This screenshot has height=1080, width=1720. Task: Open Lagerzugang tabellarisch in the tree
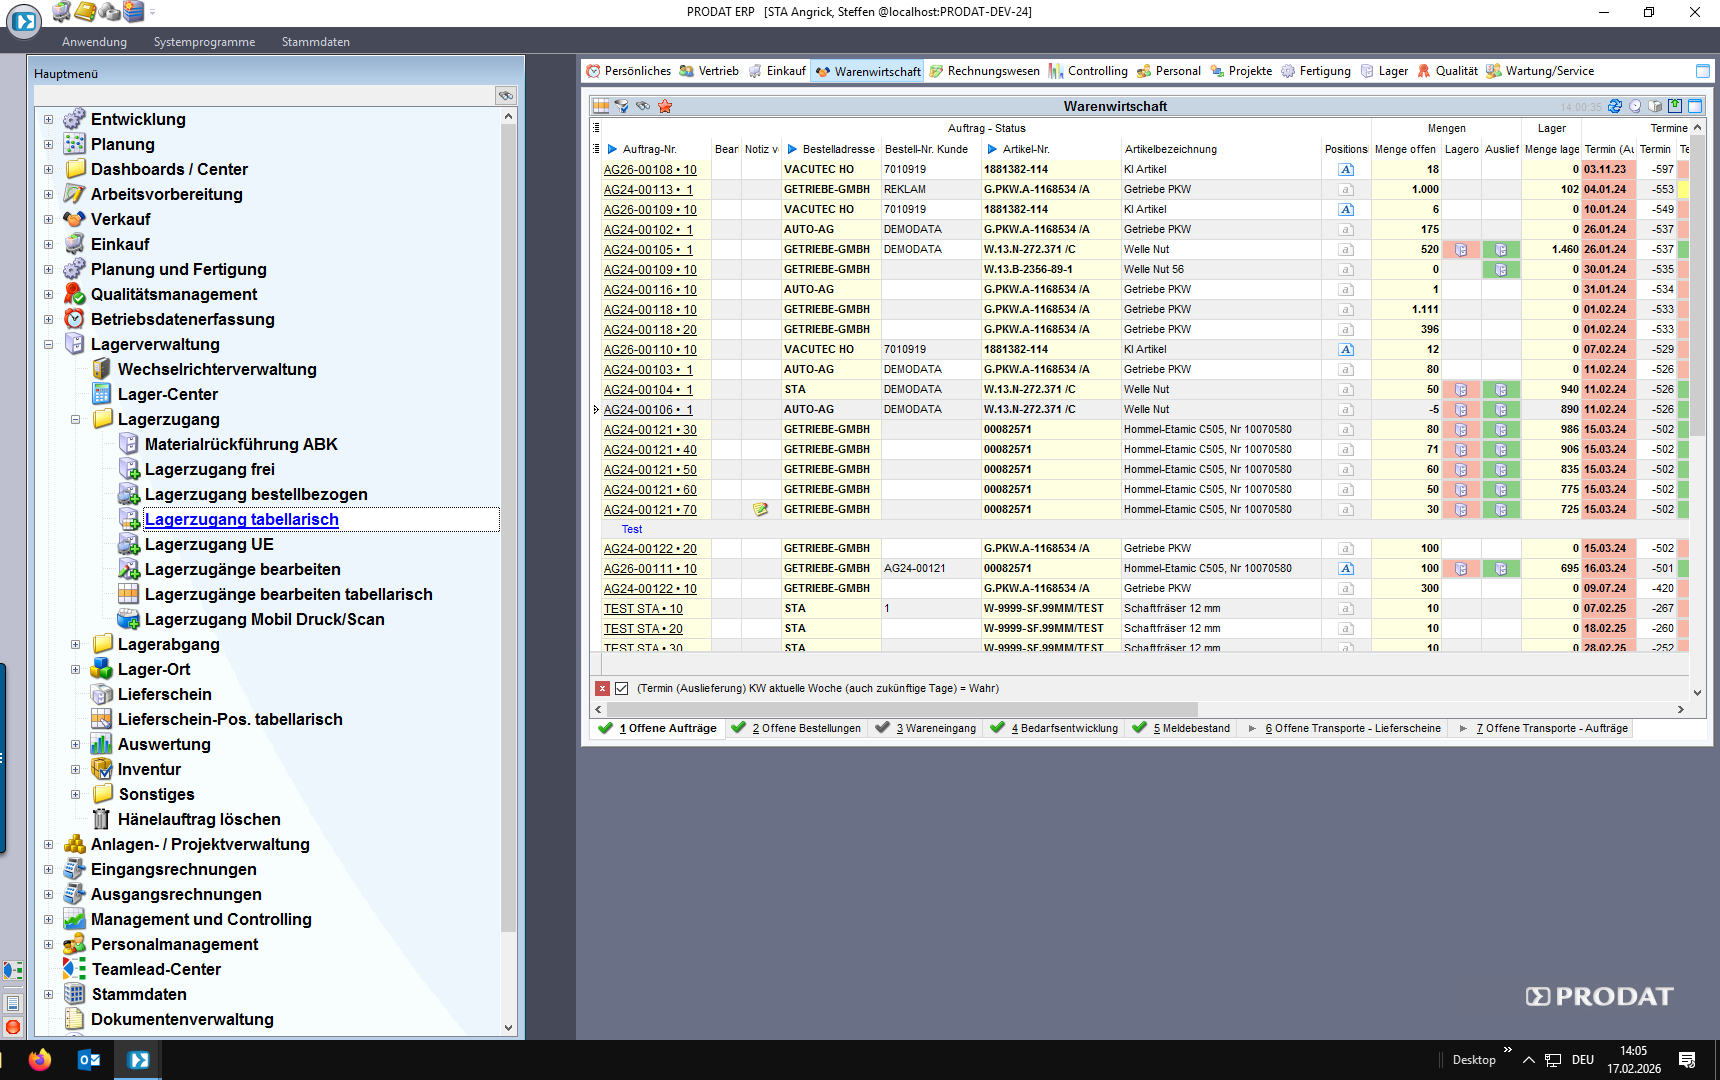pyautogui.click(x=241, y=520)
